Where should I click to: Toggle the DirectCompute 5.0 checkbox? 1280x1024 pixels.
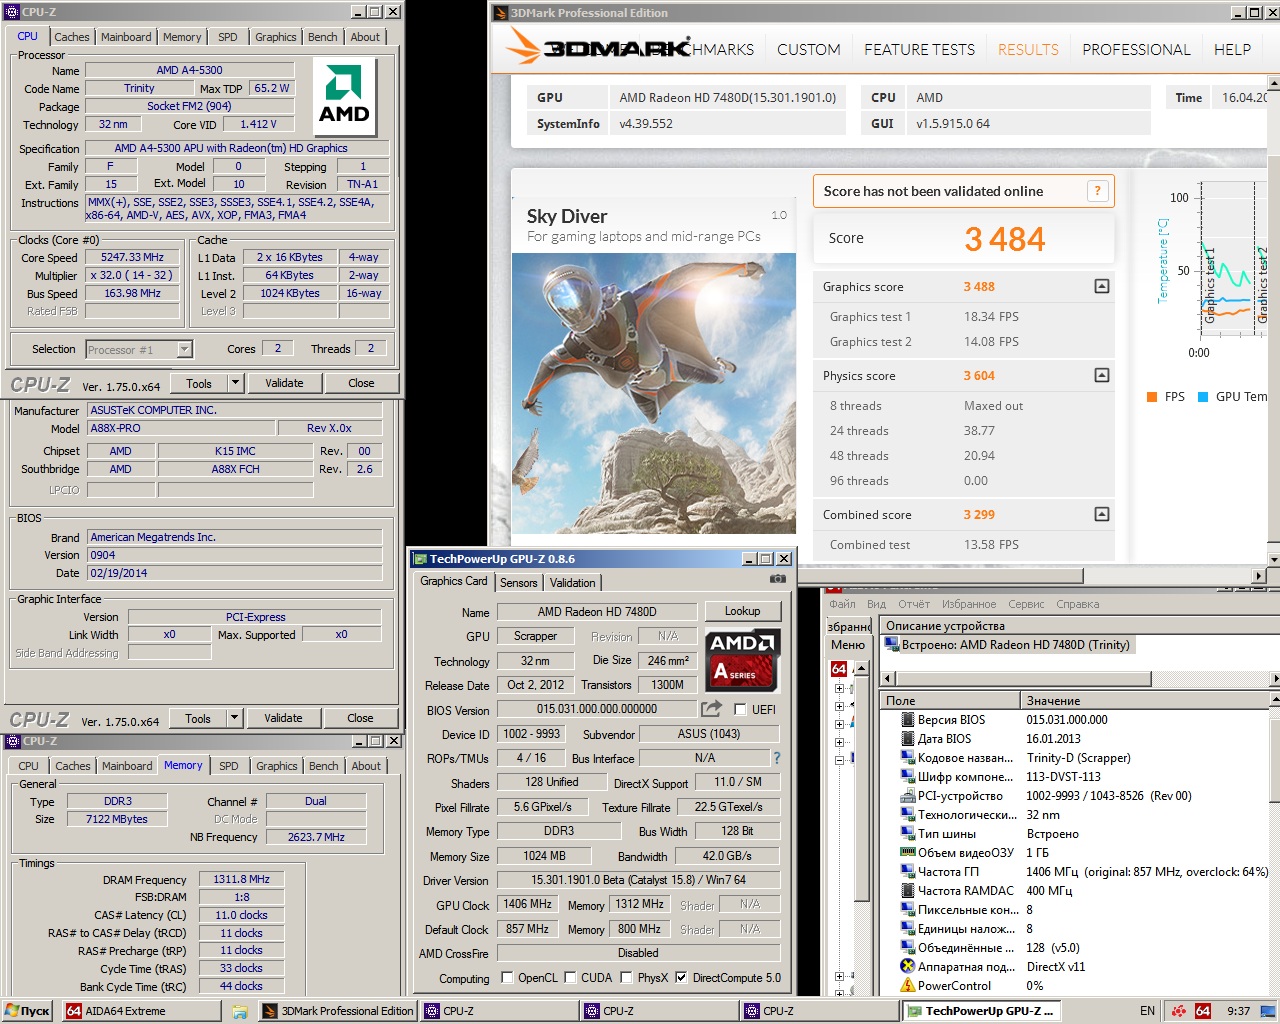(681, 978)
